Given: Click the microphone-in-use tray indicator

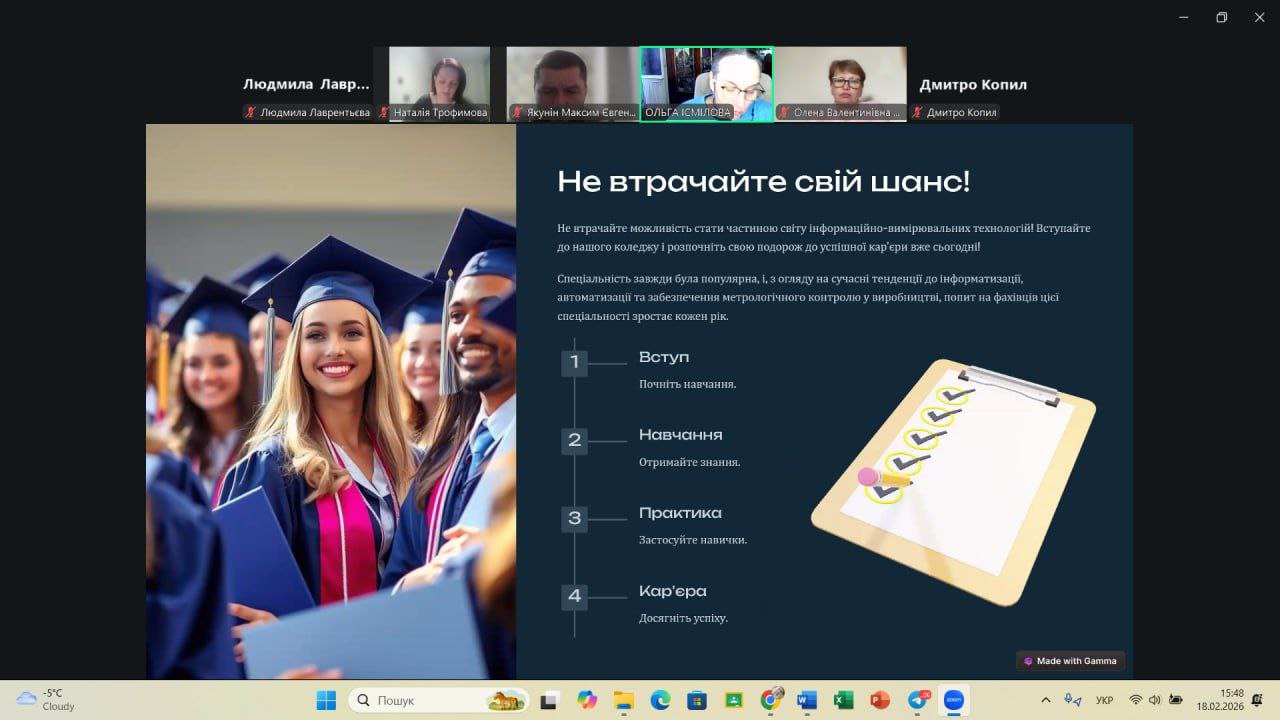Looking at the screenshot, I should click(x=1073, y=700).
